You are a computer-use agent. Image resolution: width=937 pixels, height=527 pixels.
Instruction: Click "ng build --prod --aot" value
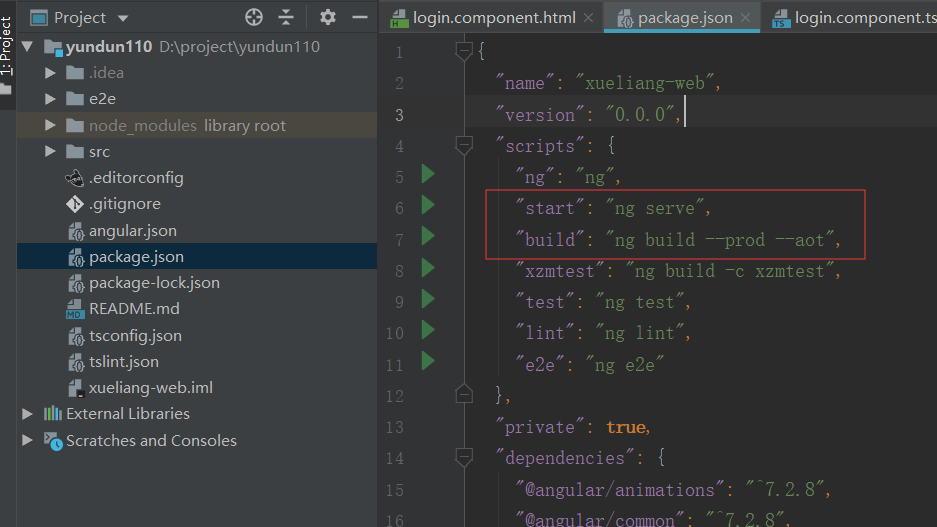719,240
